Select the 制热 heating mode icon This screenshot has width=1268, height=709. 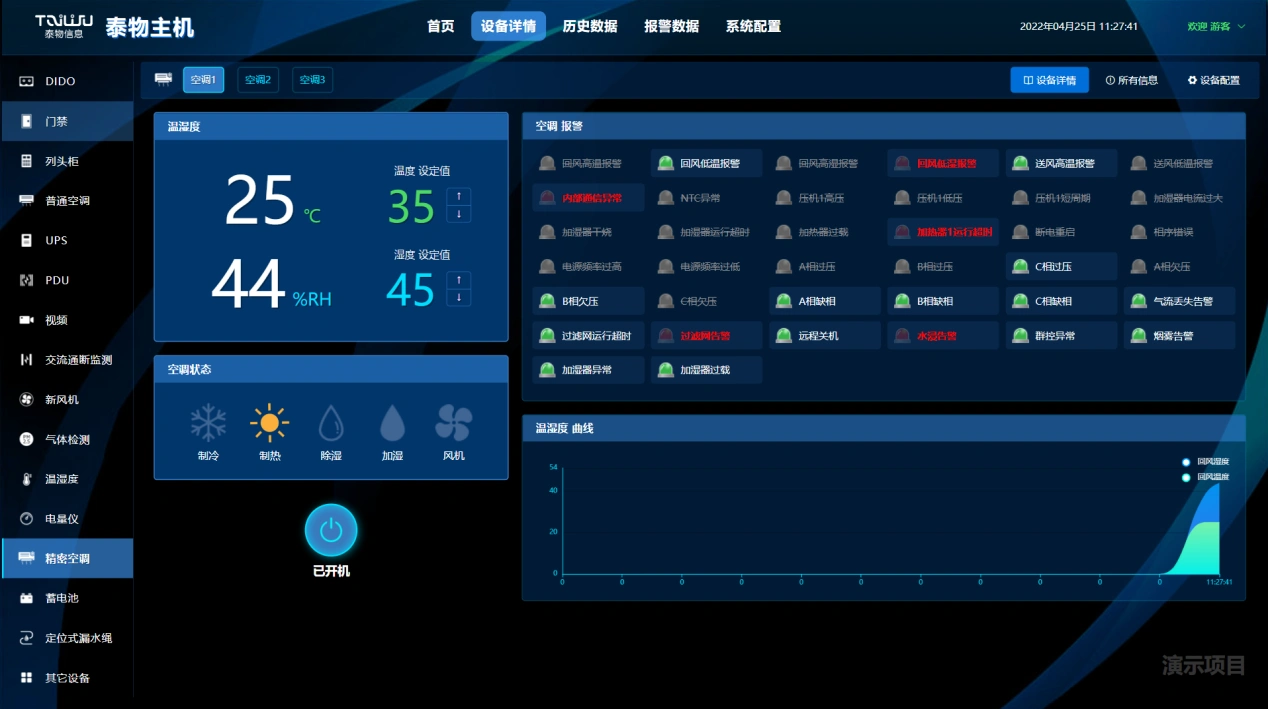pos(269,424)
